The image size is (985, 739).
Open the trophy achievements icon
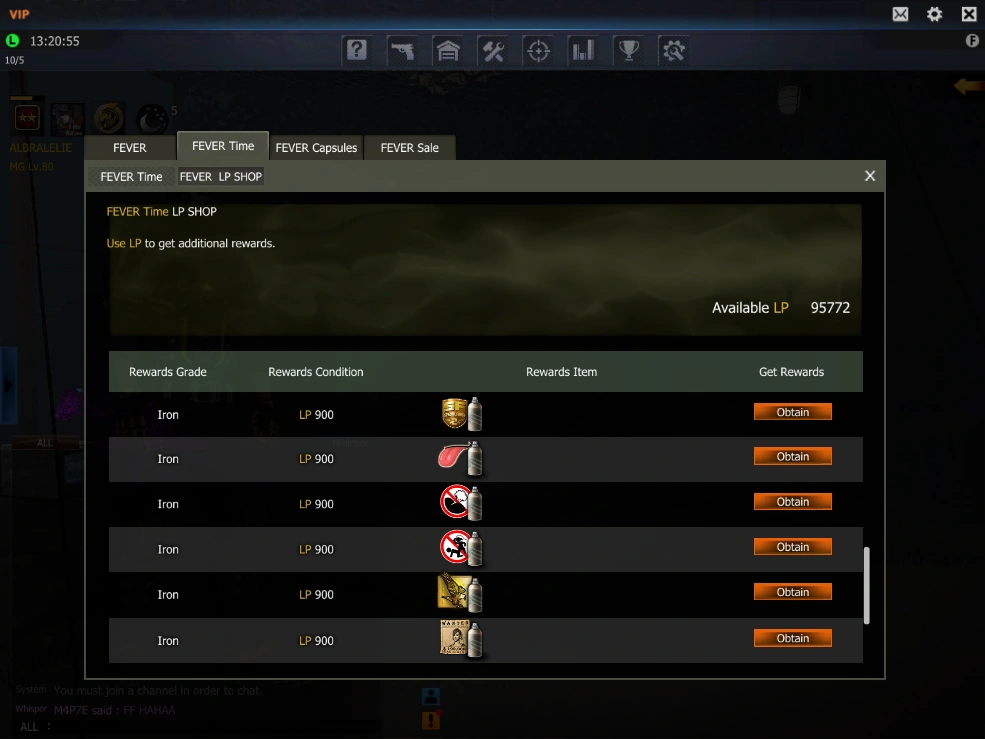pyautogui.click(x=629, y=50)
